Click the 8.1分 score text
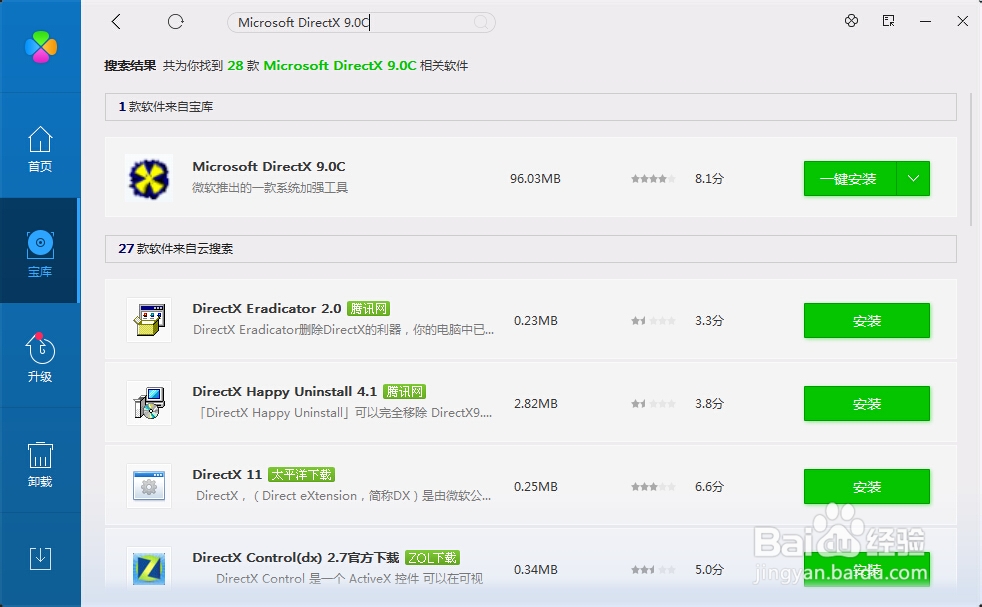Screen dimensions: 982x607 click(x=709, y=179)
